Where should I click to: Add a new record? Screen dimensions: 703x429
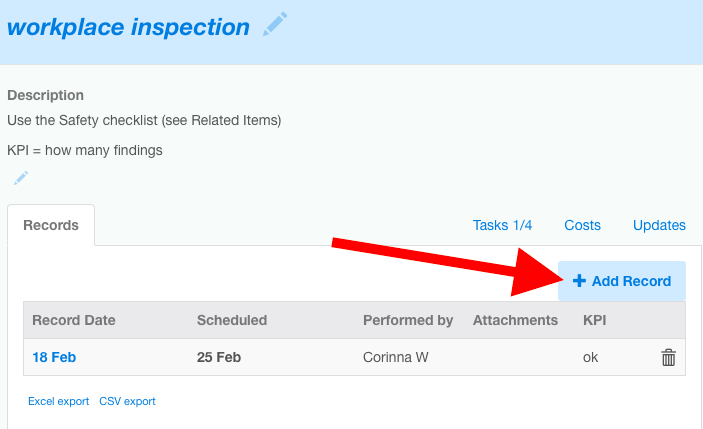point(622,281)
